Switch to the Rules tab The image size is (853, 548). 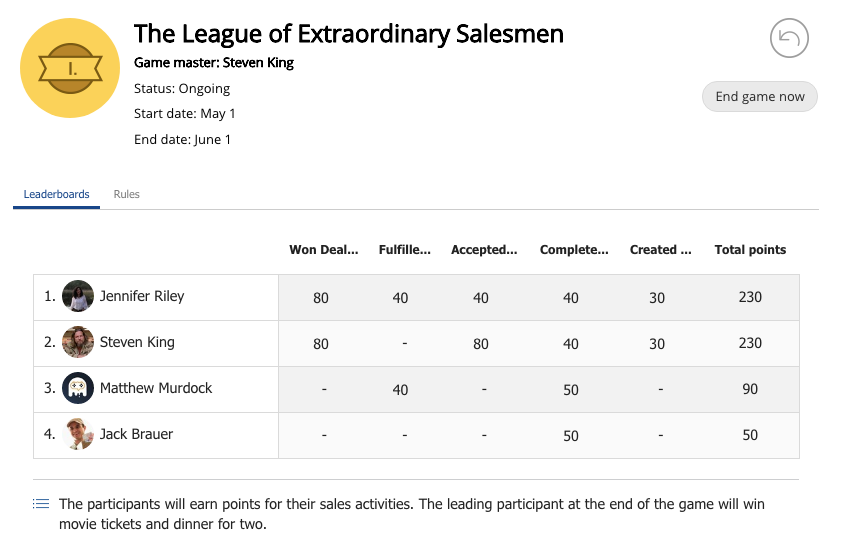[126, 194]
